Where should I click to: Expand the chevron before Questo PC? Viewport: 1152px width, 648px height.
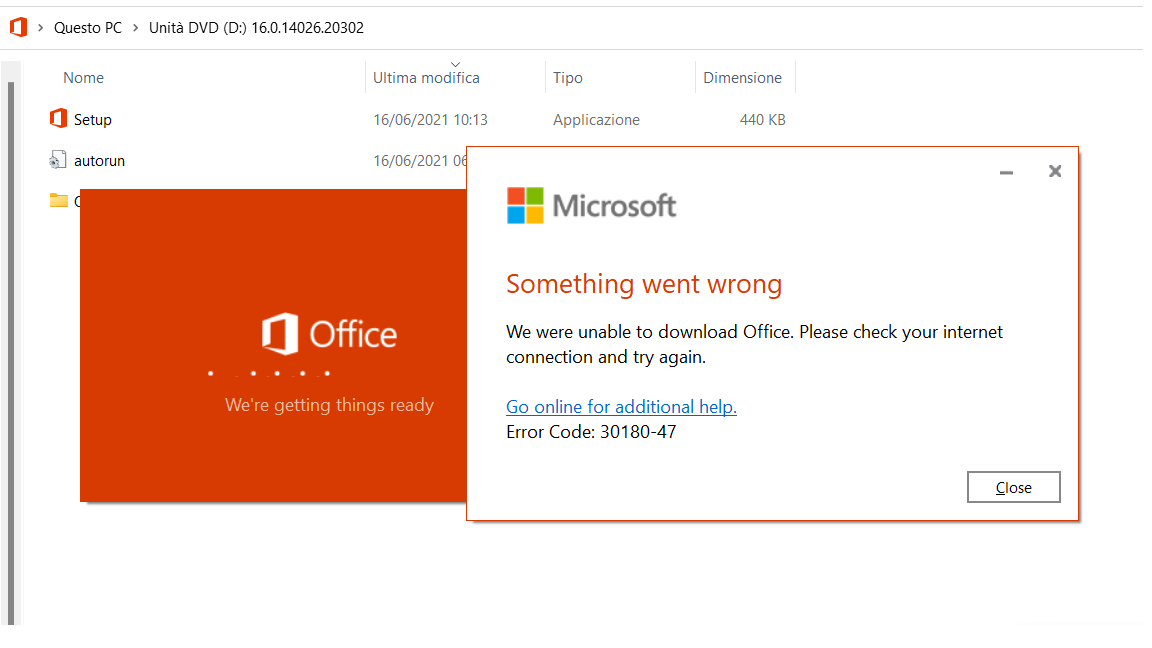(40, 28)
